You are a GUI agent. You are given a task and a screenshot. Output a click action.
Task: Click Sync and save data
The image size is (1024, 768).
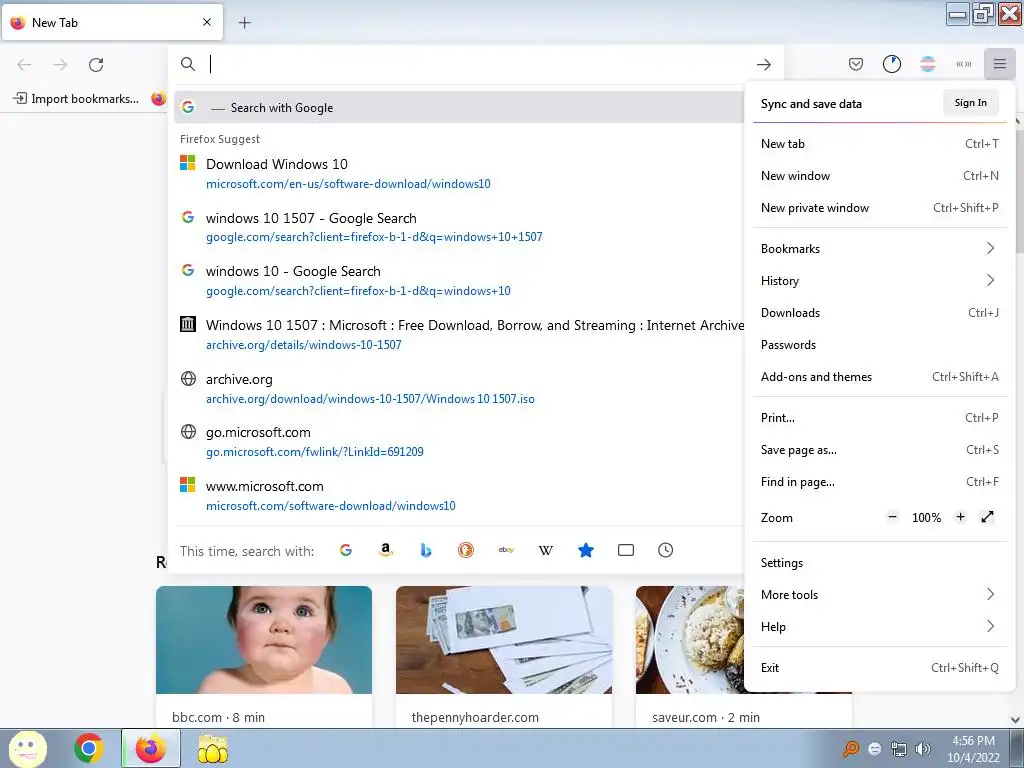click(x=811, y=104)
